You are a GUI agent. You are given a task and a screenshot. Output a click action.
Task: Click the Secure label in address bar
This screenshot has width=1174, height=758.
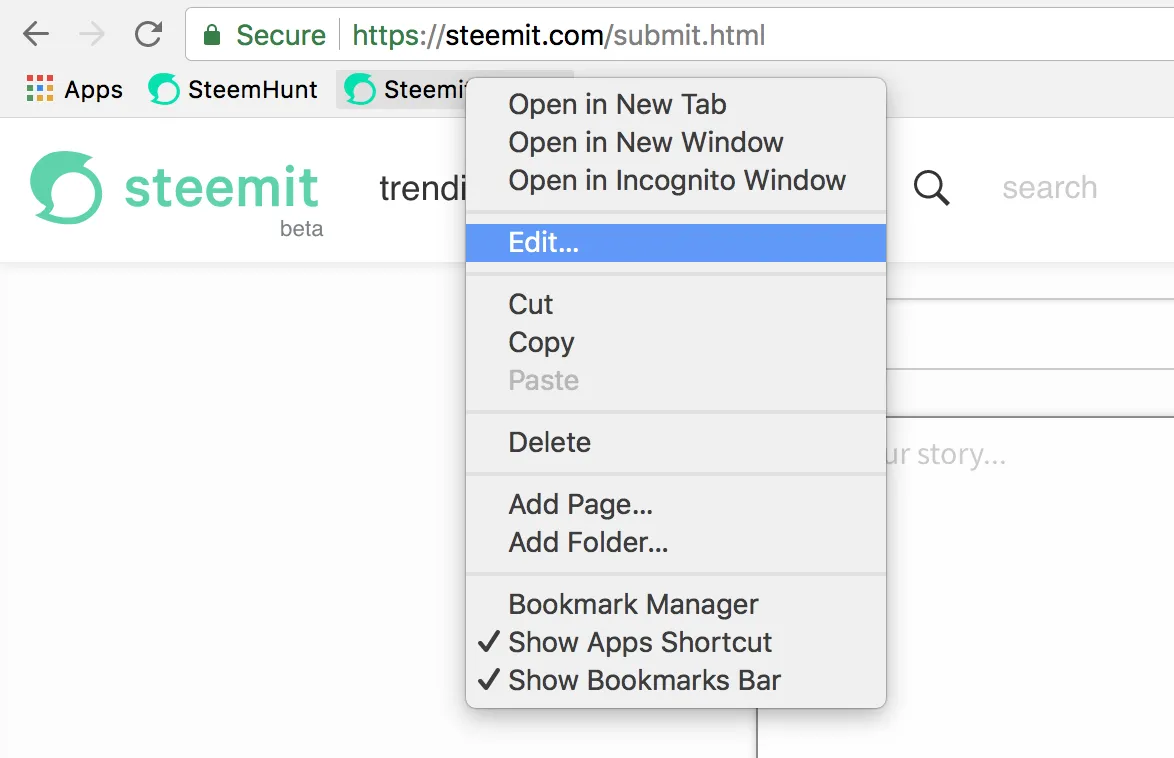pyautogui.click(x=281, y=35)
